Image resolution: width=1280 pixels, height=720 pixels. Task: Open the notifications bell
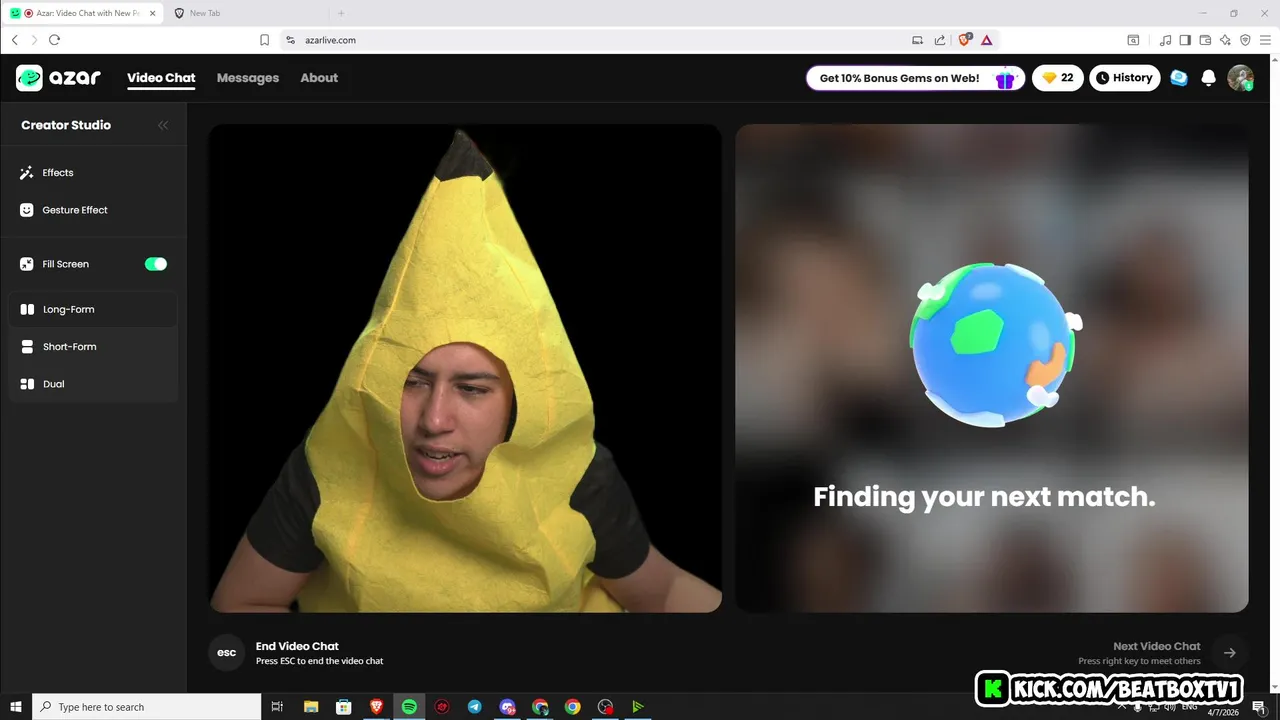coord(1208,78)
